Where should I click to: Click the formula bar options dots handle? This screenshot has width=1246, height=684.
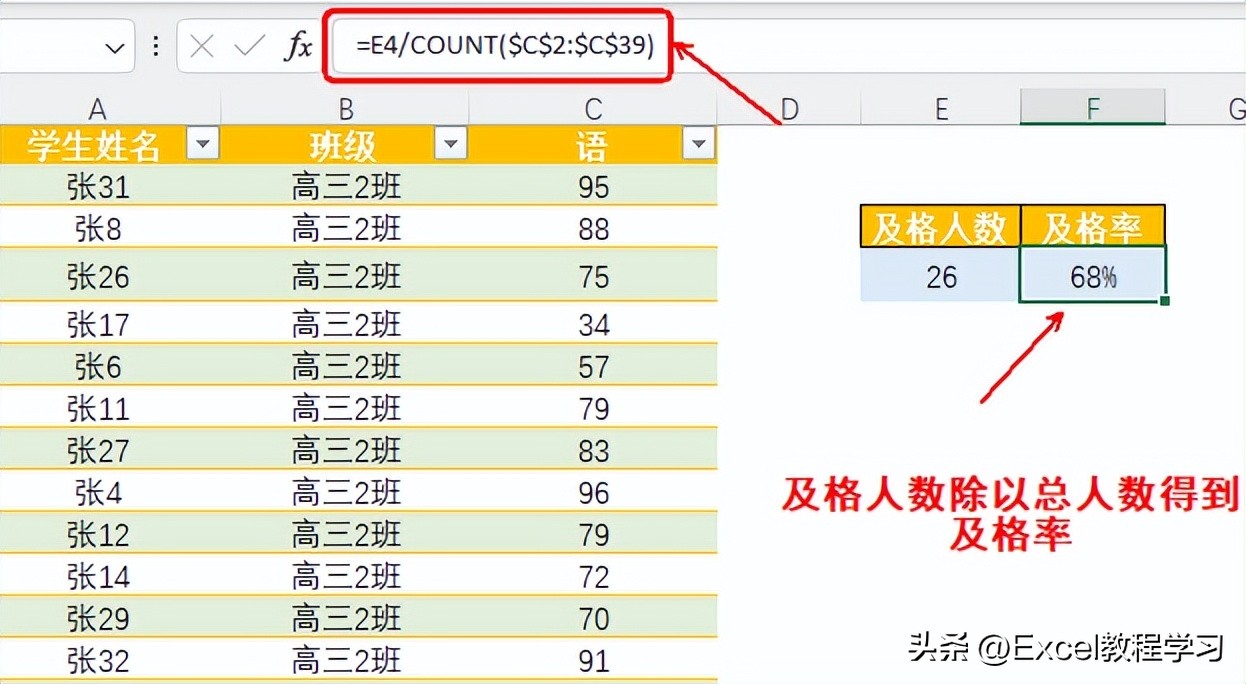coord(156,47)
